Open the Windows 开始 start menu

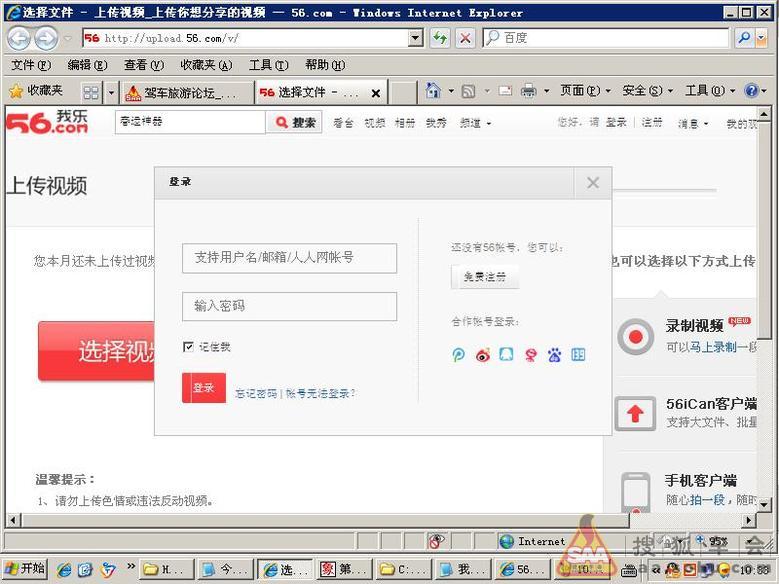[x=25, y=569]
